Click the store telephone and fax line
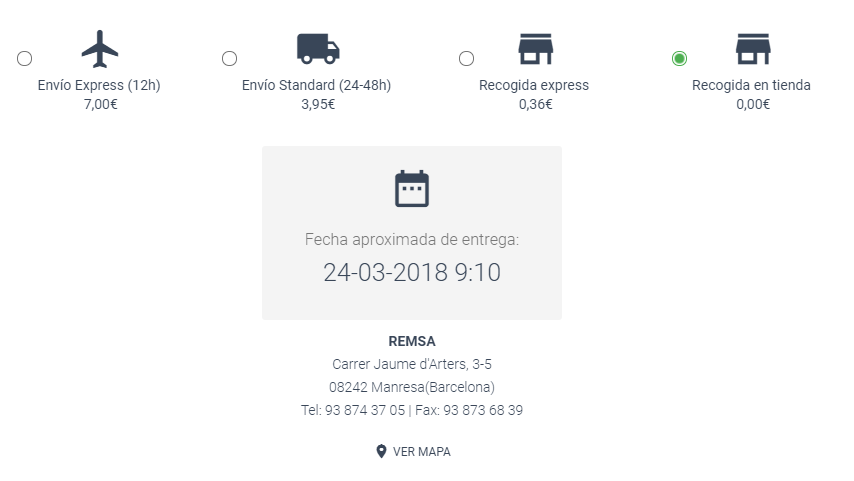 (x=412, y=410)
